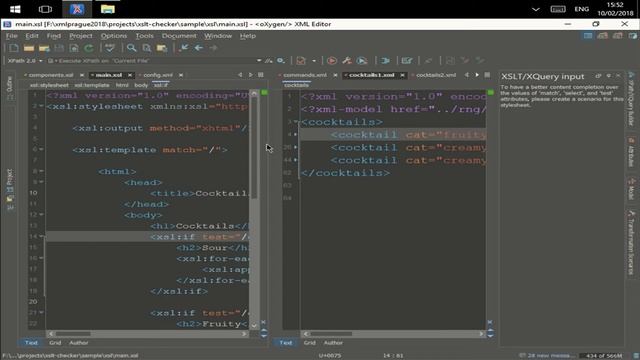Switch left editor to Author mode
The width and height of the screenshot is (640, 360).
tap(78, 343)
